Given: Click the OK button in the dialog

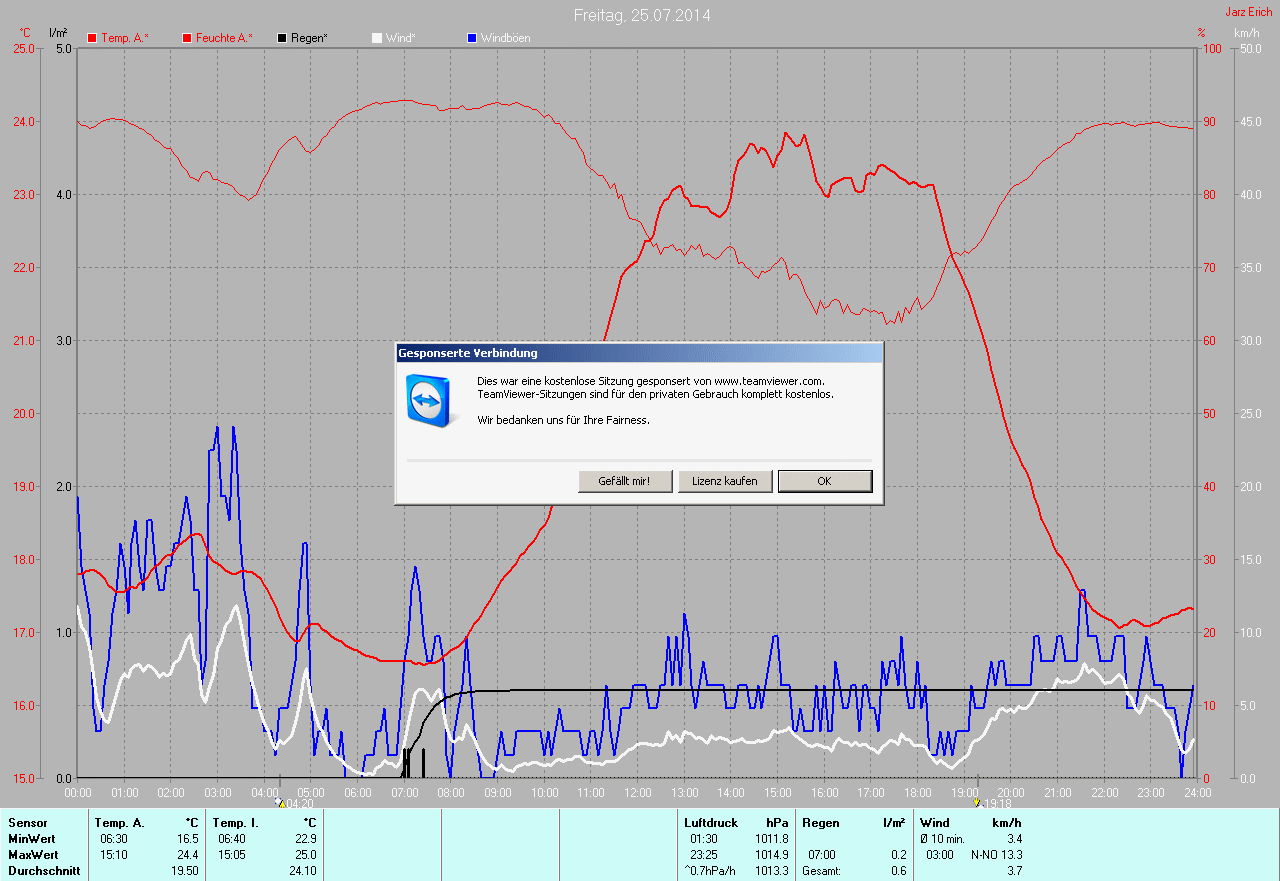Looking at the screenshot, I should pos(825,481).
